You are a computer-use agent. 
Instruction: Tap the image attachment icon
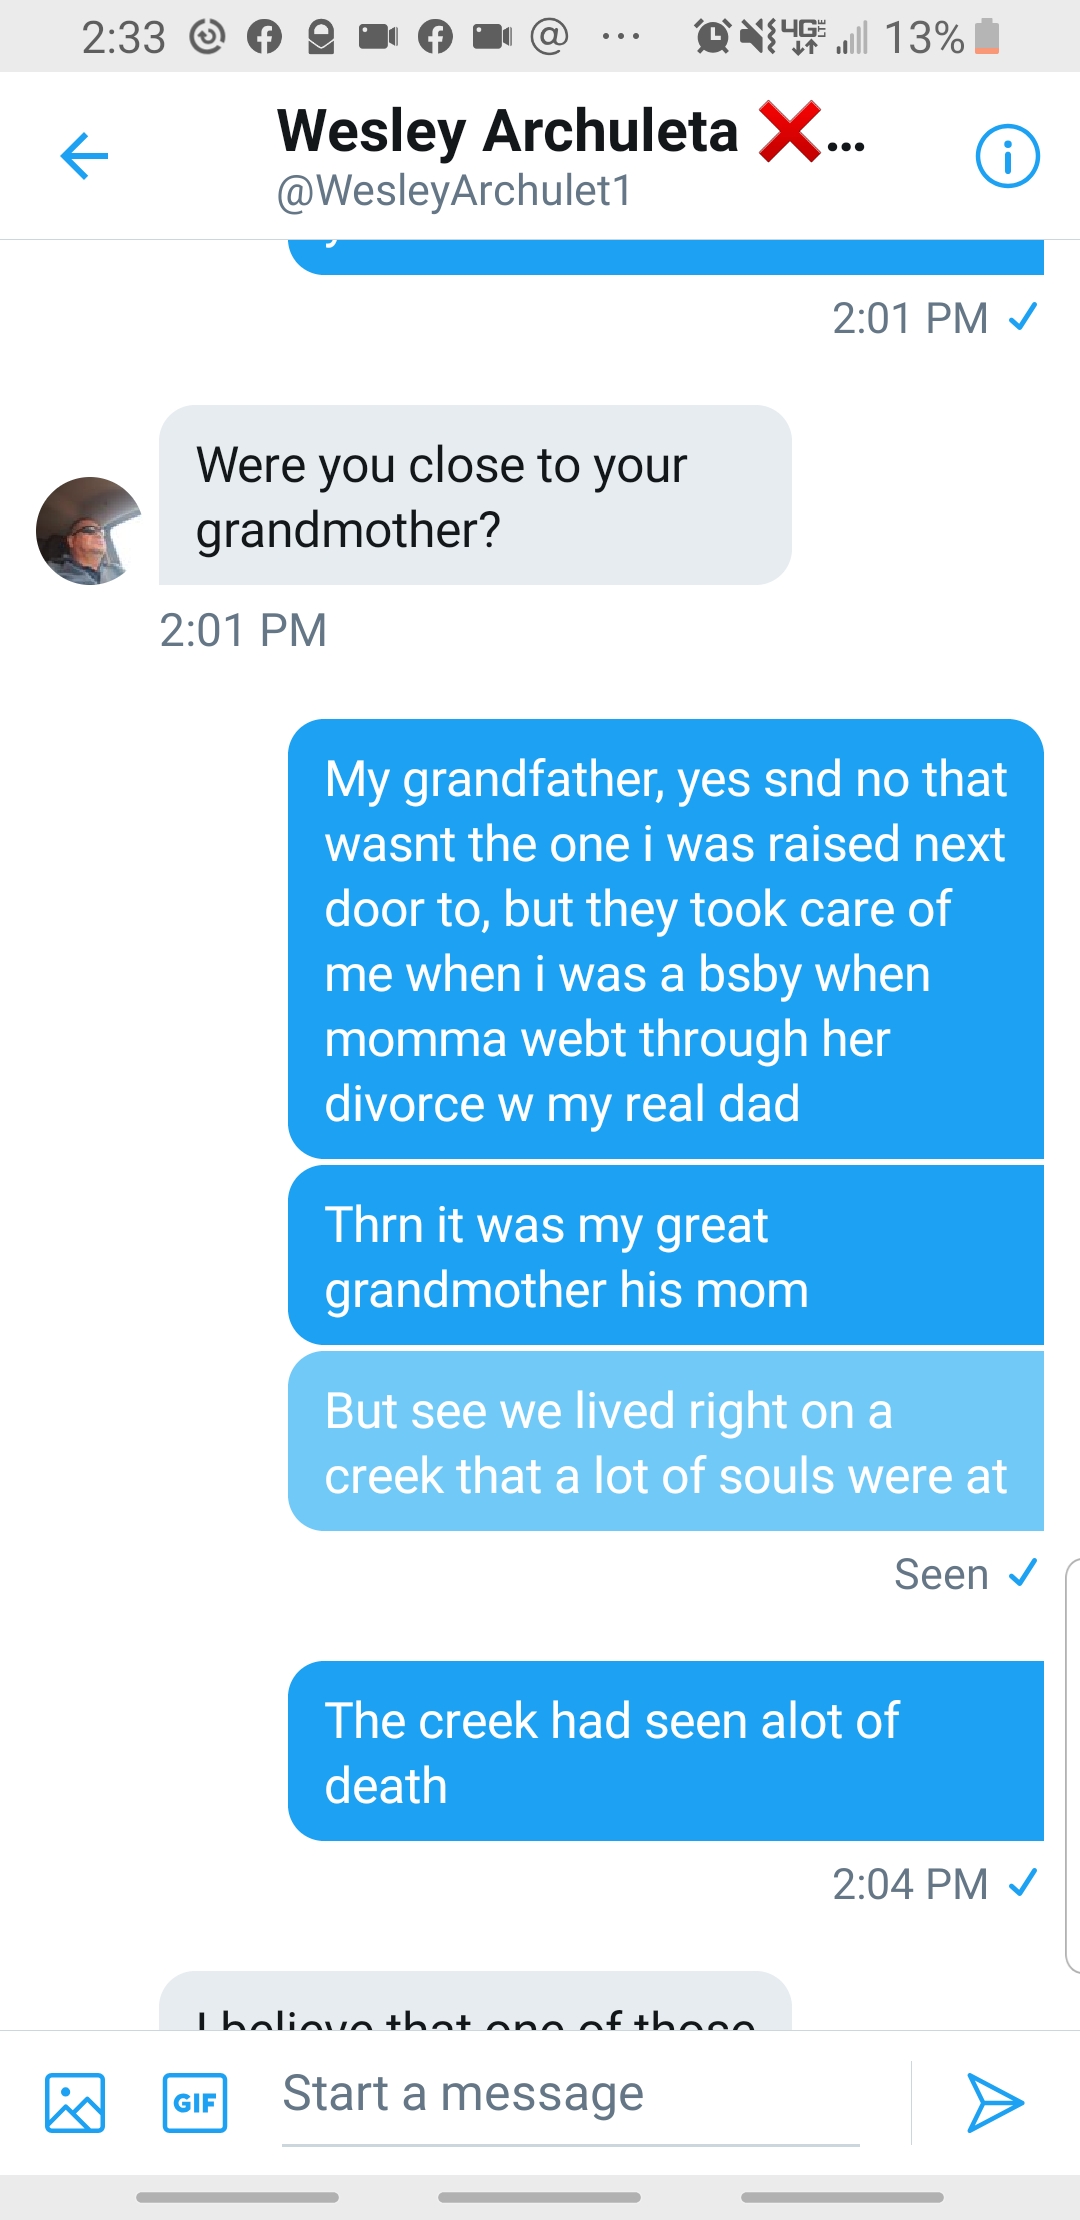[x=75, y=2102]
